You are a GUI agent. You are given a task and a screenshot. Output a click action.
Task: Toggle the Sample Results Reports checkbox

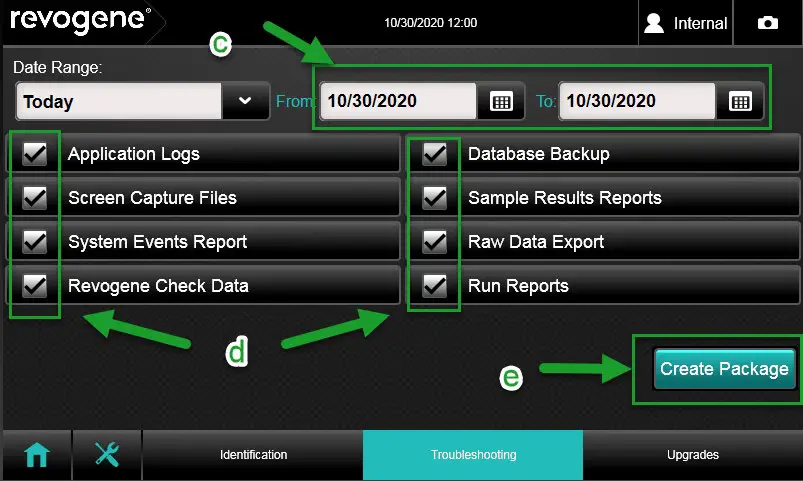tap(434, 198)
